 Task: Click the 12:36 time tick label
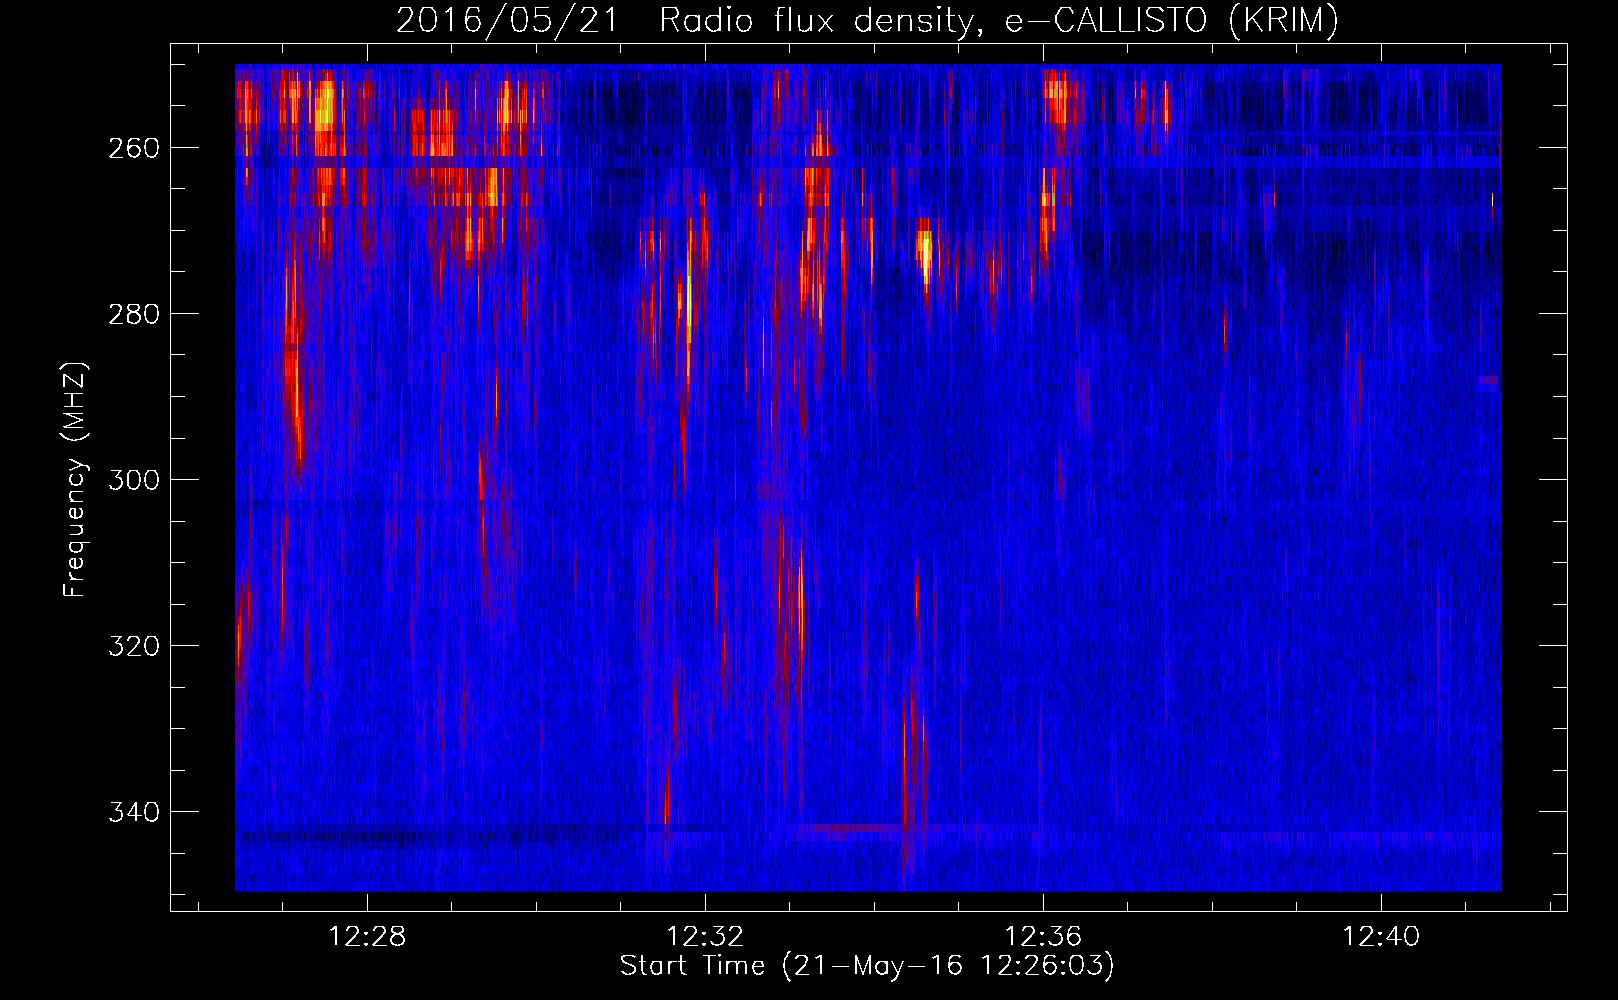[x=1043, y=937]
